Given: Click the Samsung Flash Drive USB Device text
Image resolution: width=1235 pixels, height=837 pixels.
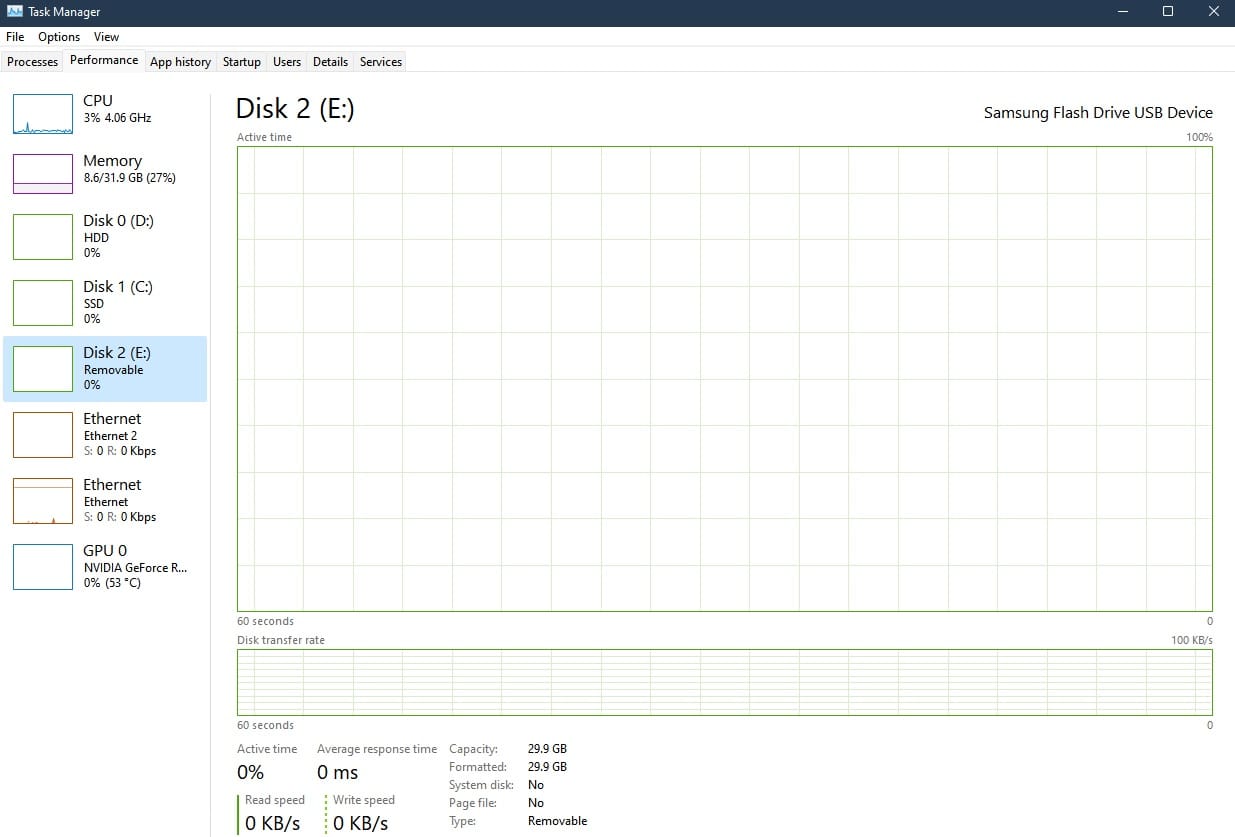Looking at the screenshot, I should coord(1098,112).
